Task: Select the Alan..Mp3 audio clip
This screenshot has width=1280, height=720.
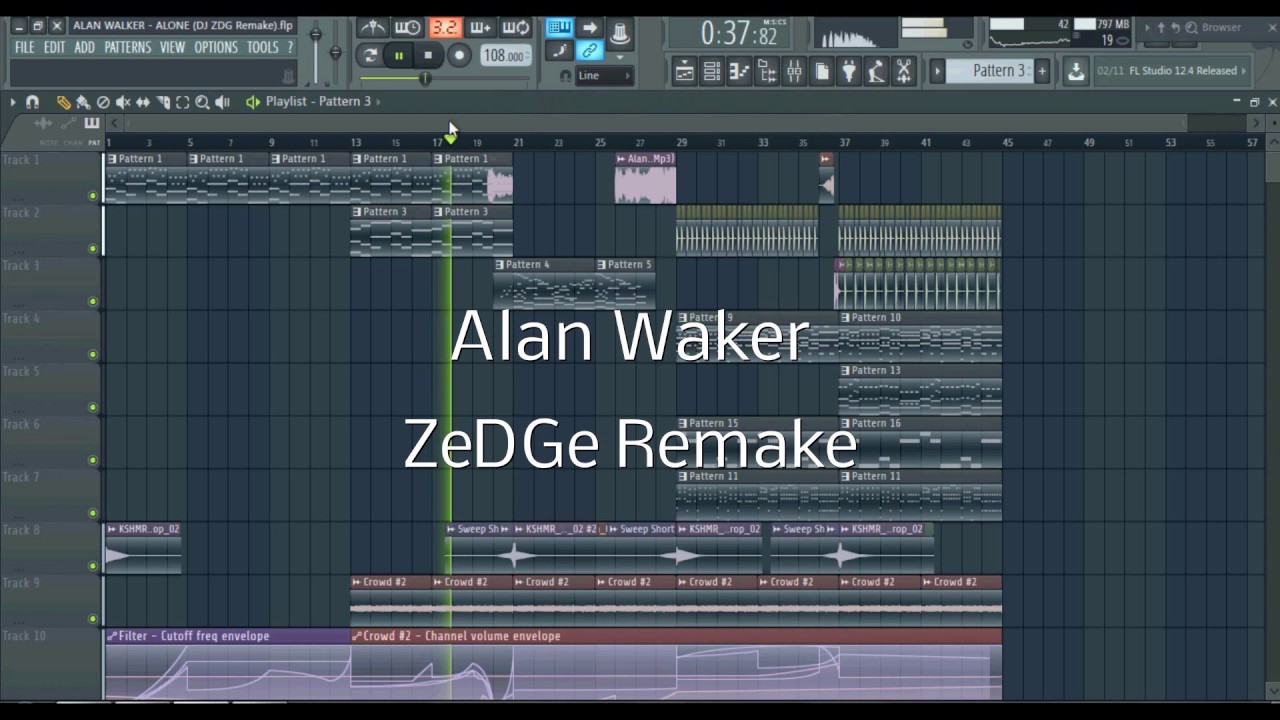Action: [x=645, y=180]
